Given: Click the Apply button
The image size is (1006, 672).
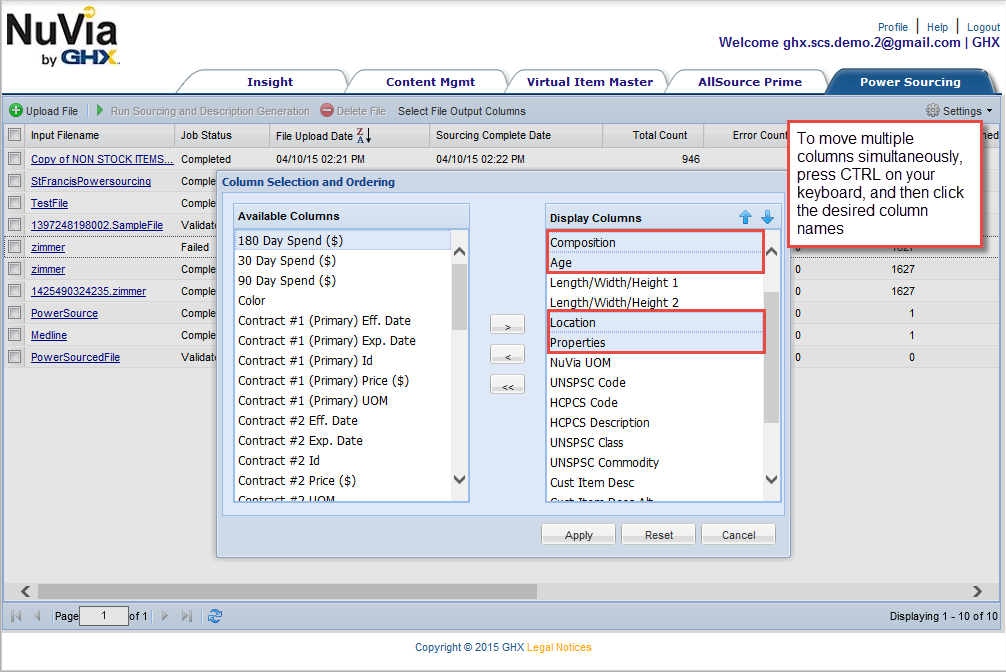Looking at the screenshot, I should pos(578,535).
